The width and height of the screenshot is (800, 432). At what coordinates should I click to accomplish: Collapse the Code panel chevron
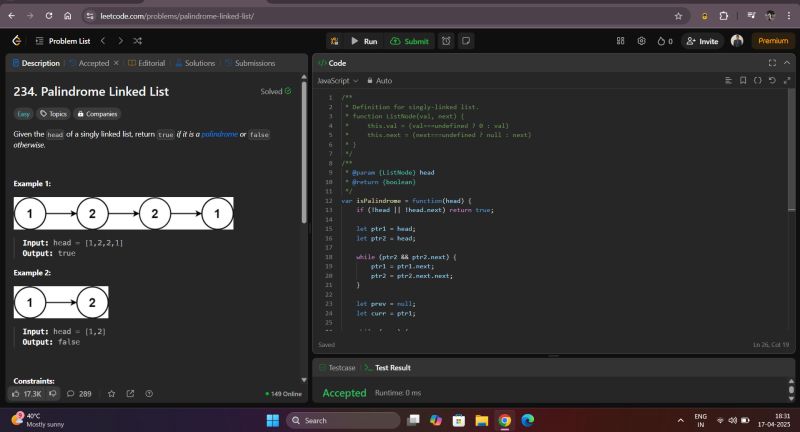(787, 63)
